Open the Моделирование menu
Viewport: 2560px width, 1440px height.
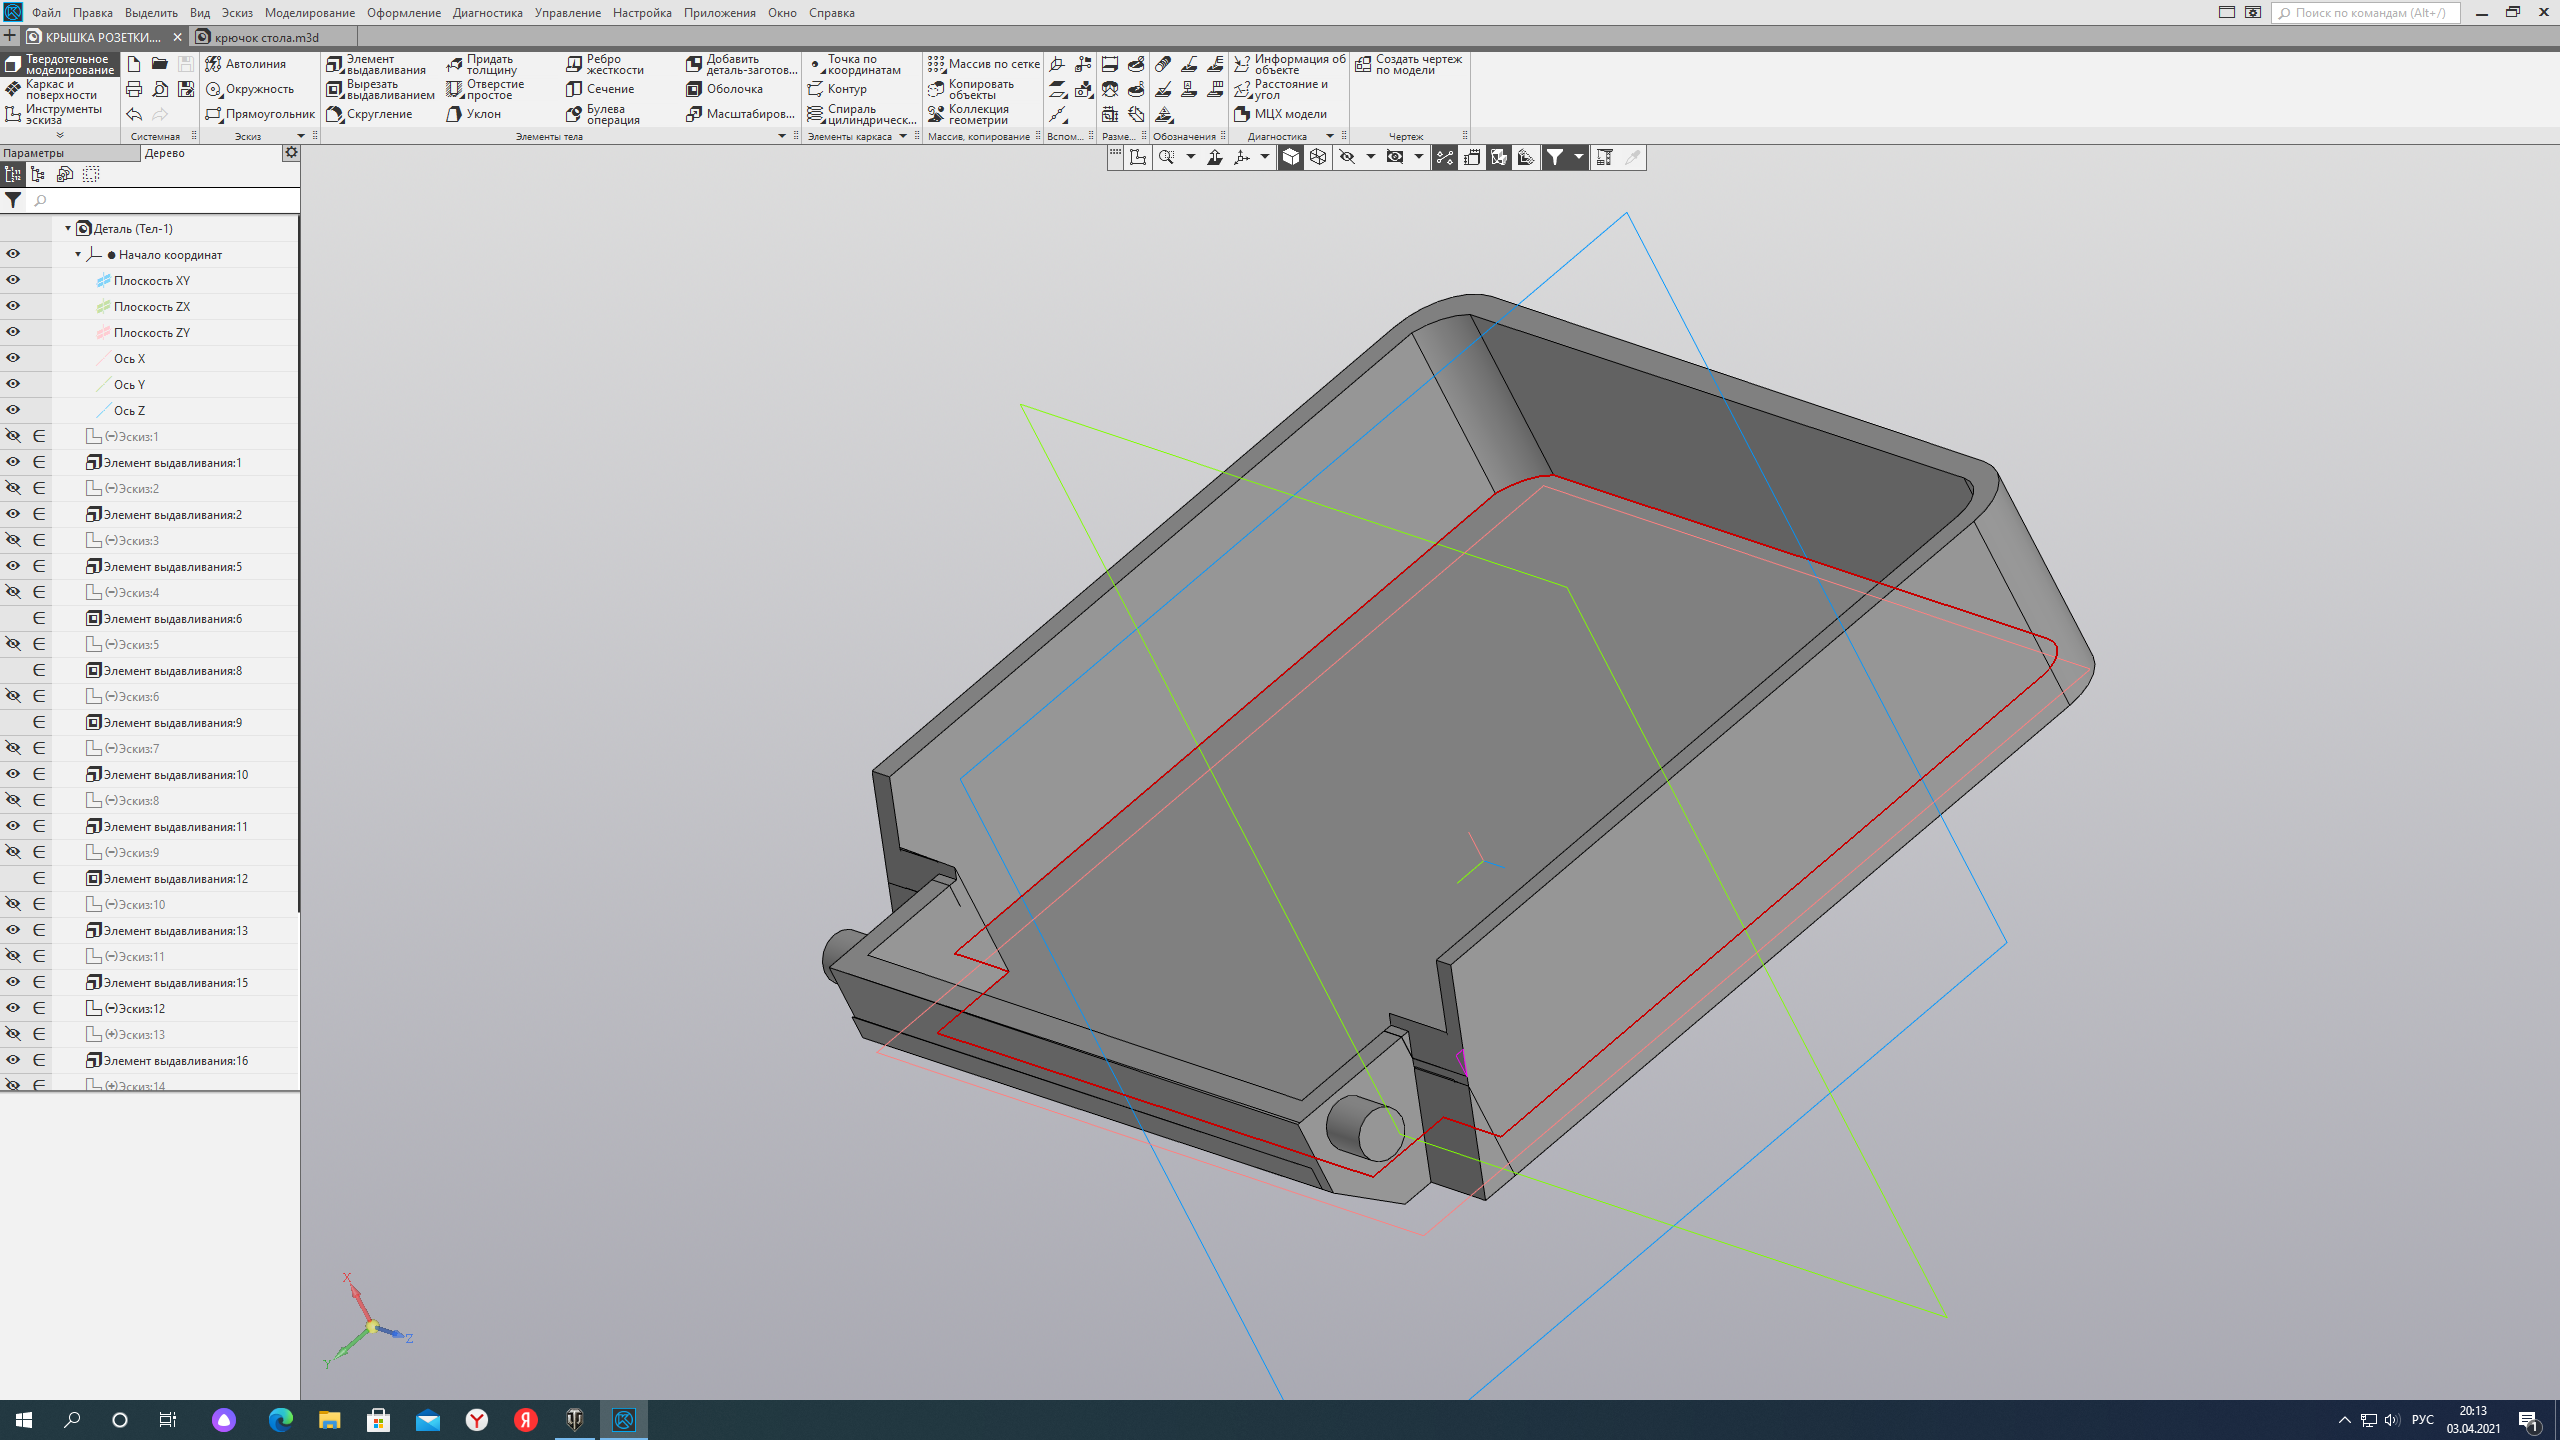309,13
